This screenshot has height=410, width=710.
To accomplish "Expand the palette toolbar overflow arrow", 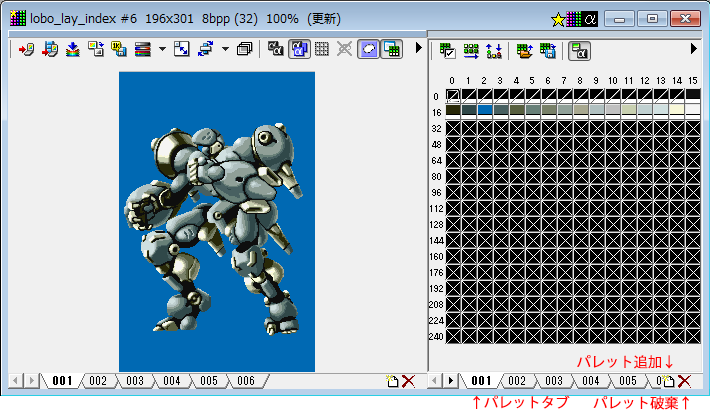I will 693,48.
